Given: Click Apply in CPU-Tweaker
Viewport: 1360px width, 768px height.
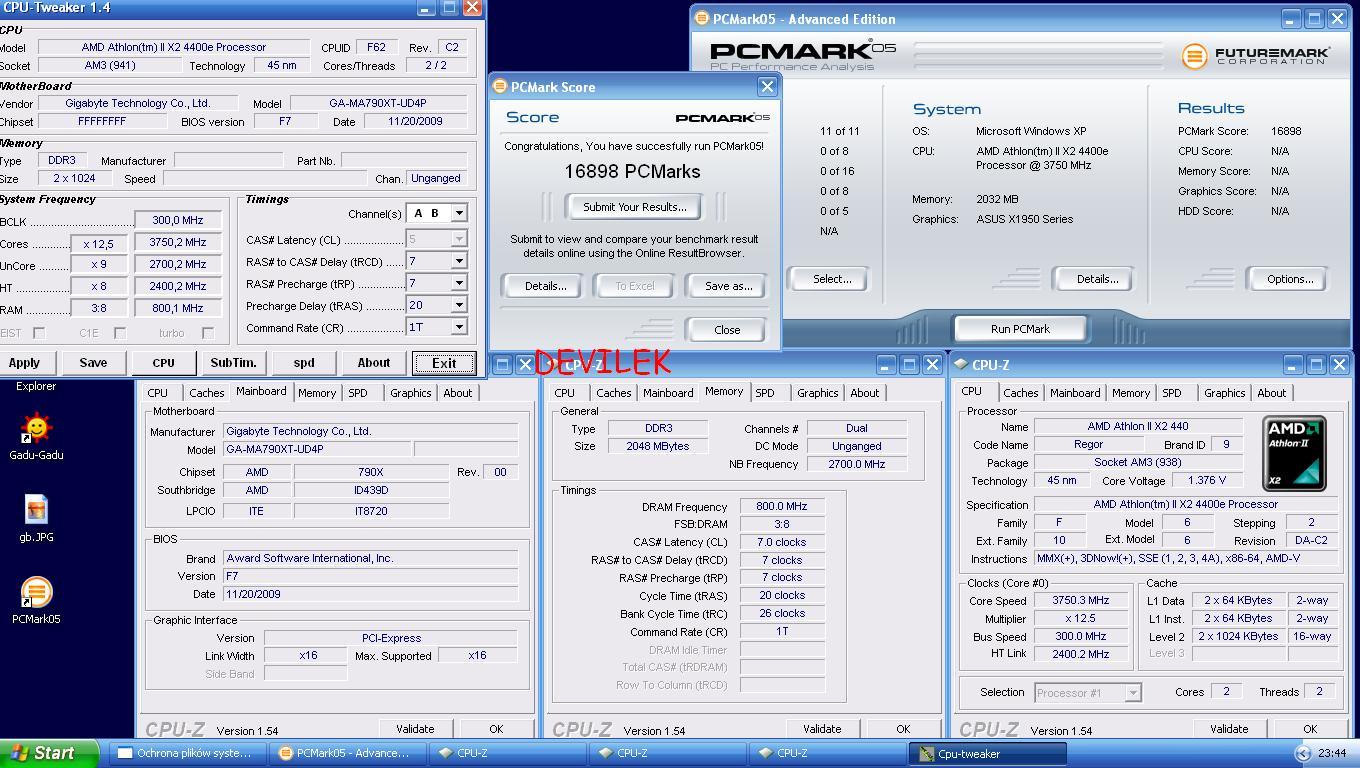Looking at the screenshot, I should tap(23, 363).
